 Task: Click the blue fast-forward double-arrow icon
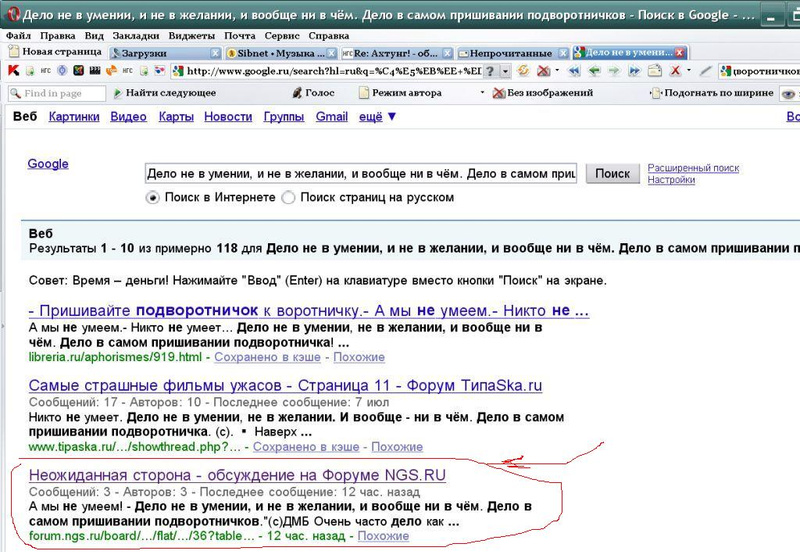pos(630,71)
